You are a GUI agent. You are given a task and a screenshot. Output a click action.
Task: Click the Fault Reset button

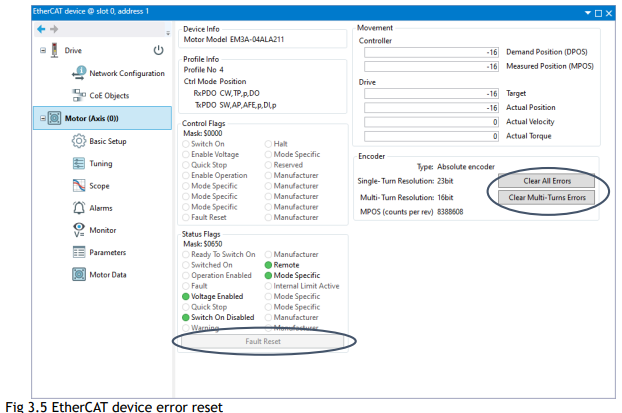pyautogui.click(x=263, y=341)
